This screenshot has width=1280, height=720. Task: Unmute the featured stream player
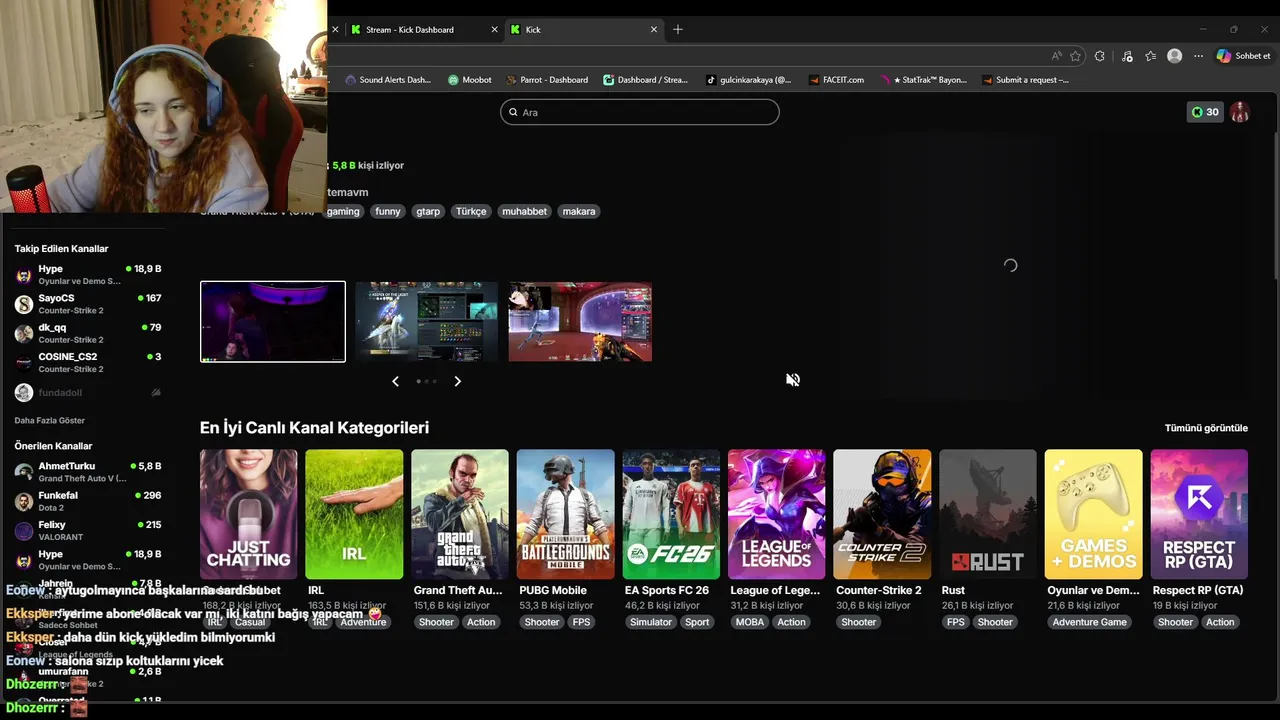pyautogui.click(x=793, y=380)
